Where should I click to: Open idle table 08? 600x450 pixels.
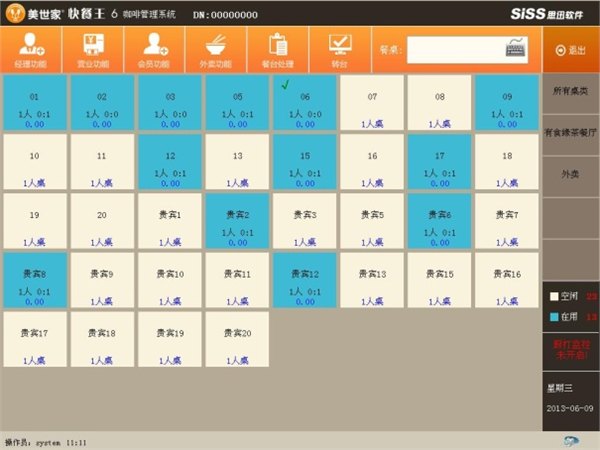[439, 103]
